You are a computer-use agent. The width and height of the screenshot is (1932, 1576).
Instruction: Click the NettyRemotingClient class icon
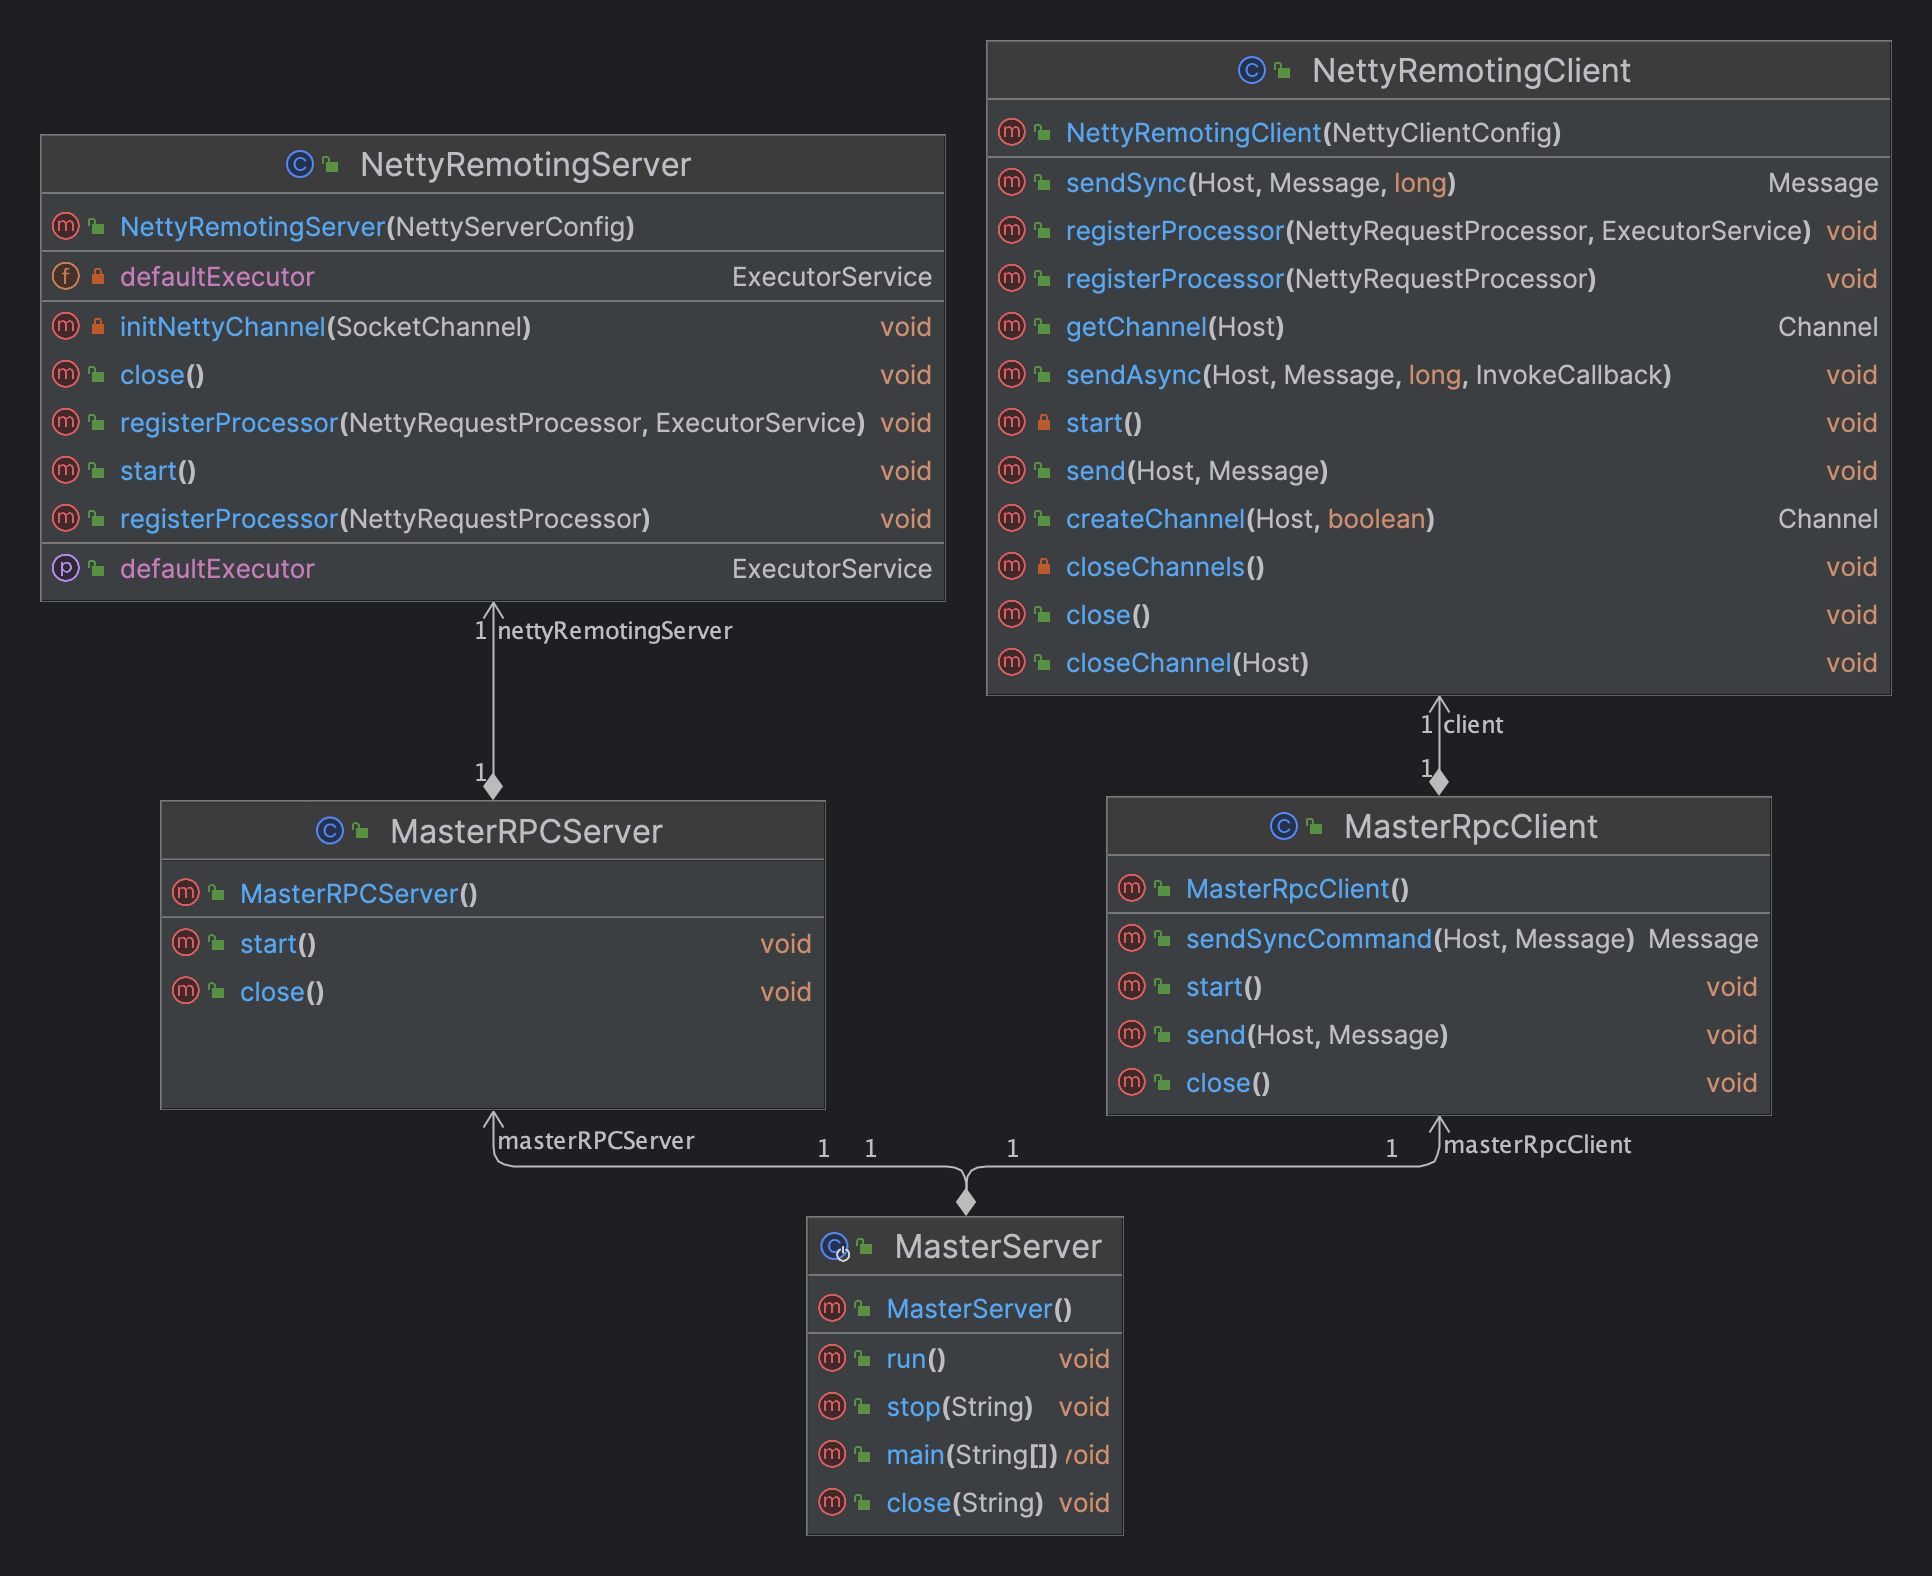tap(1251, 70)
